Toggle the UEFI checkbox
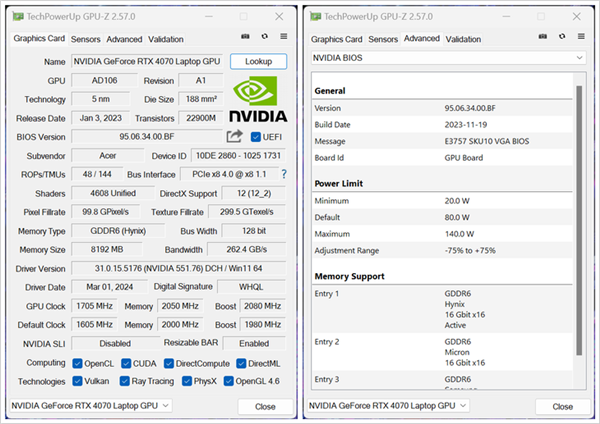 coord(256,136)
